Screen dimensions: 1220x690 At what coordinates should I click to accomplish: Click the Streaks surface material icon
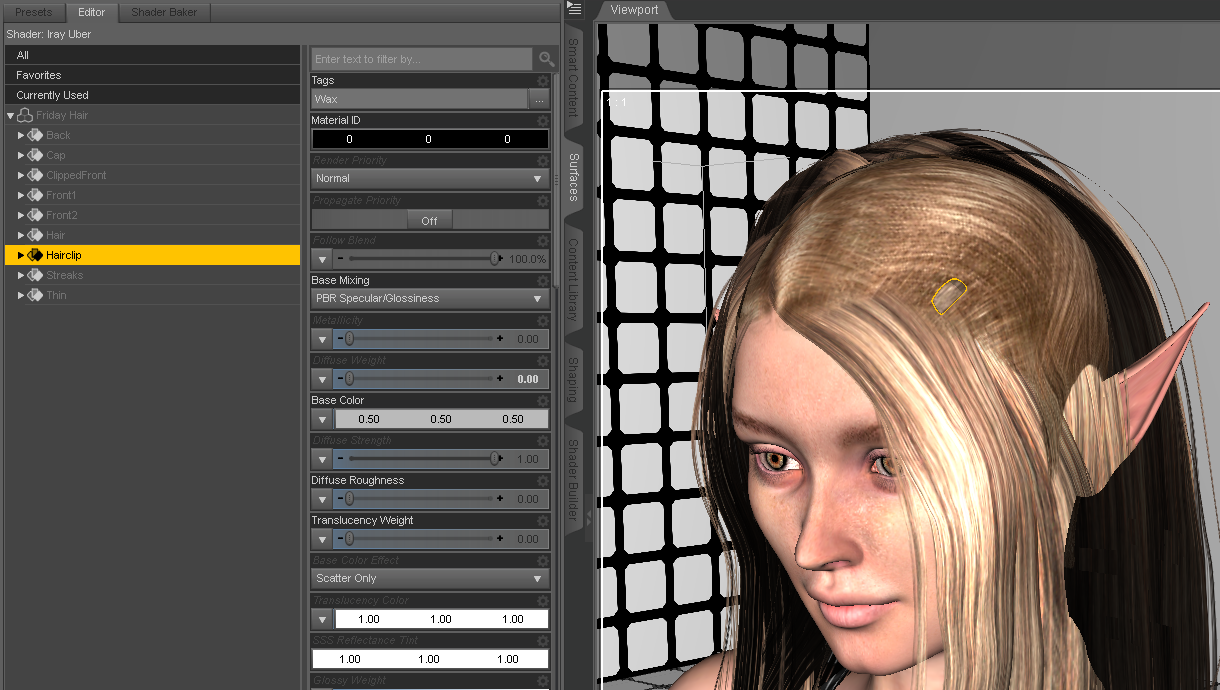point(35,275)
